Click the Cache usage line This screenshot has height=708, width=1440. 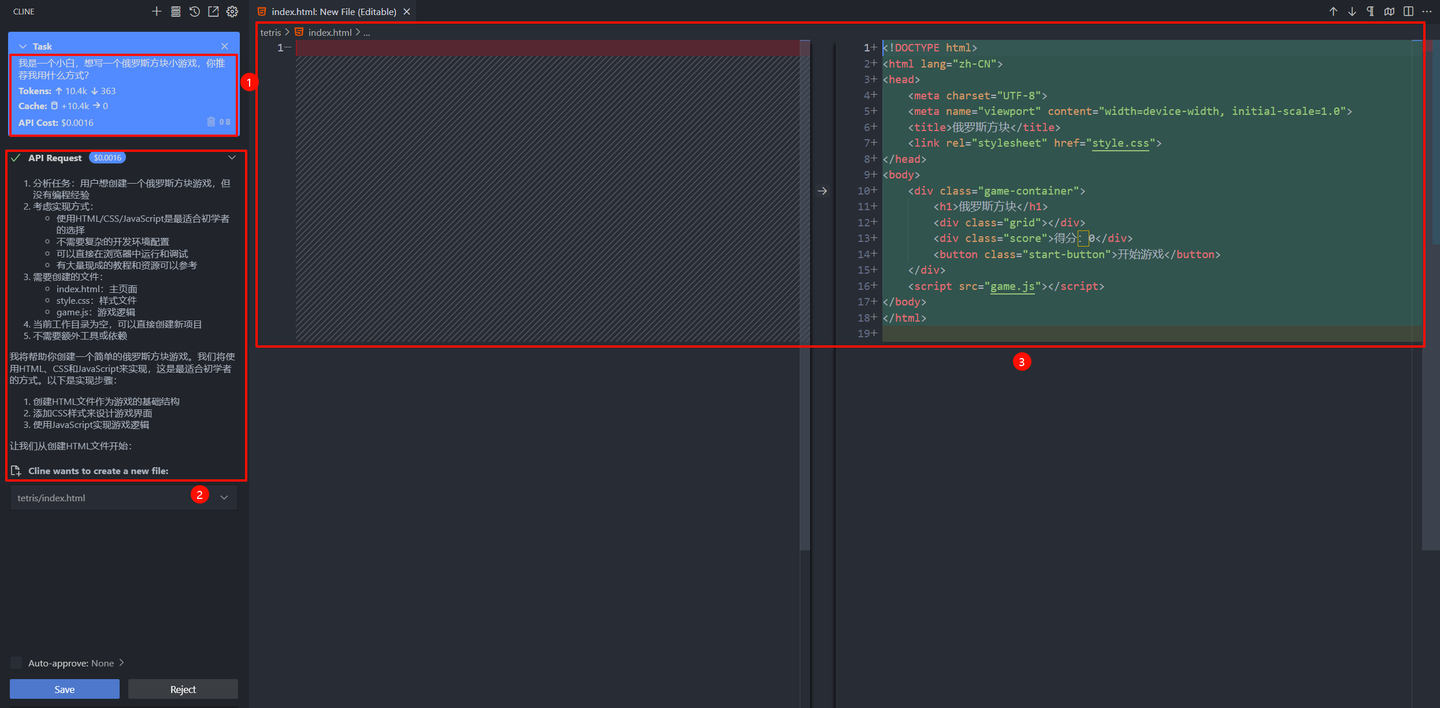[x=63, y=106]
